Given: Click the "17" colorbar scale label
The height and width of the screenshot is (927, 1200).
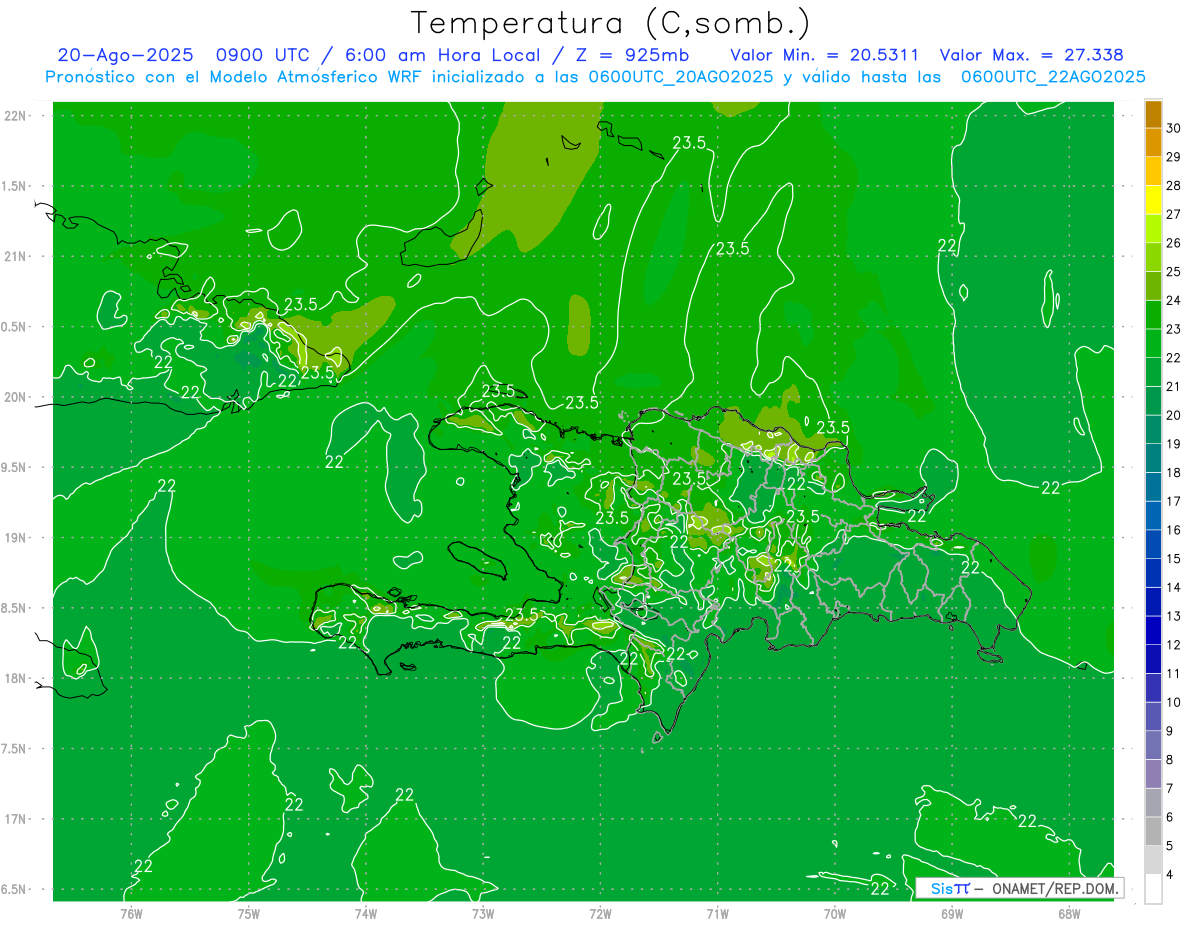Looking at the screenshot, I should coord(1173,501).
